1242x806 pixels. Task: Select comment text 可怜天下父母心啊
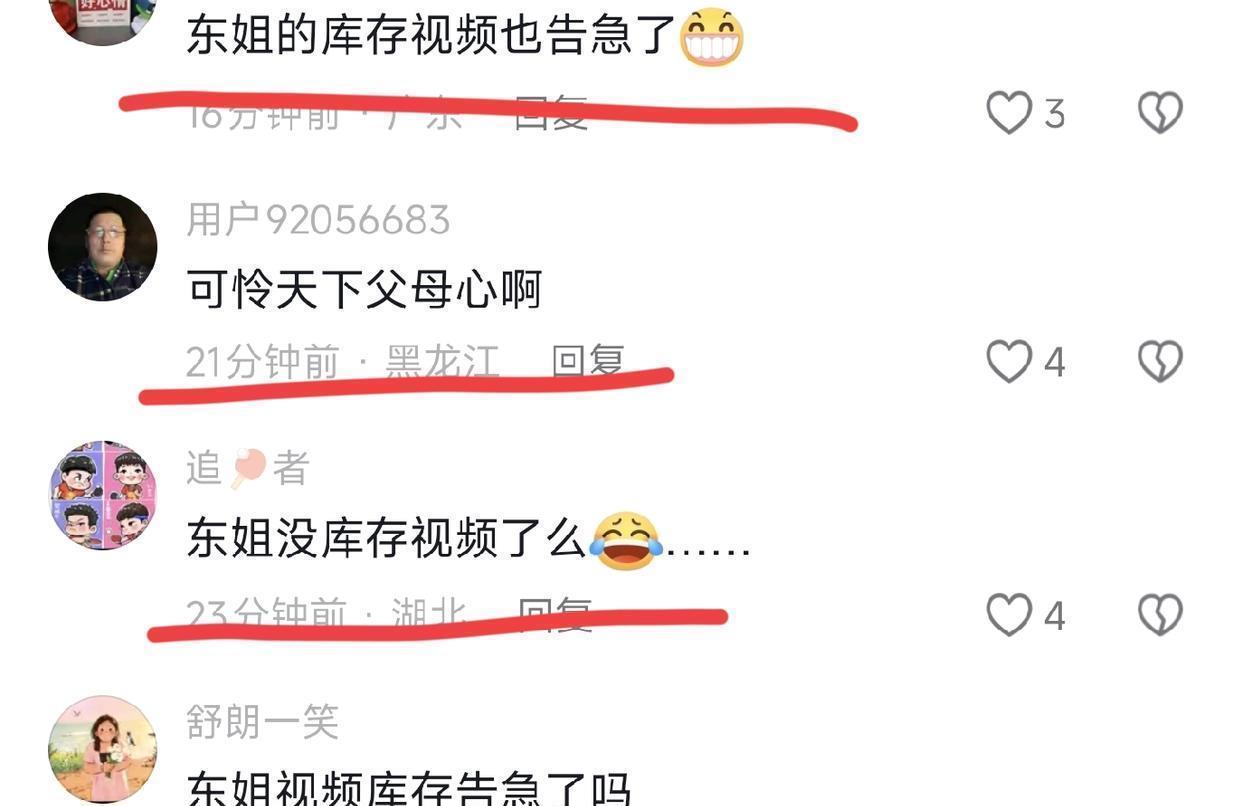[364, 291]
